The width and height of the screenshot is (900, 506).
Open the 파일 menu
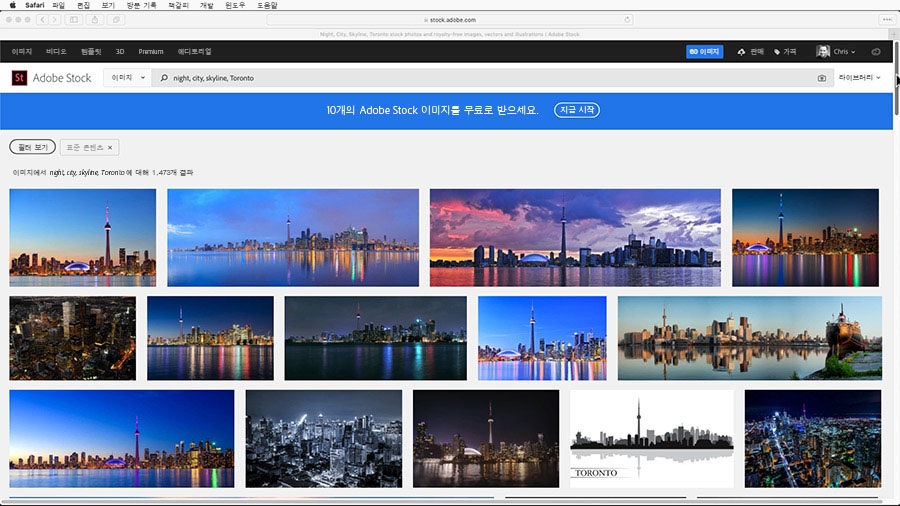tap(59, 5)
